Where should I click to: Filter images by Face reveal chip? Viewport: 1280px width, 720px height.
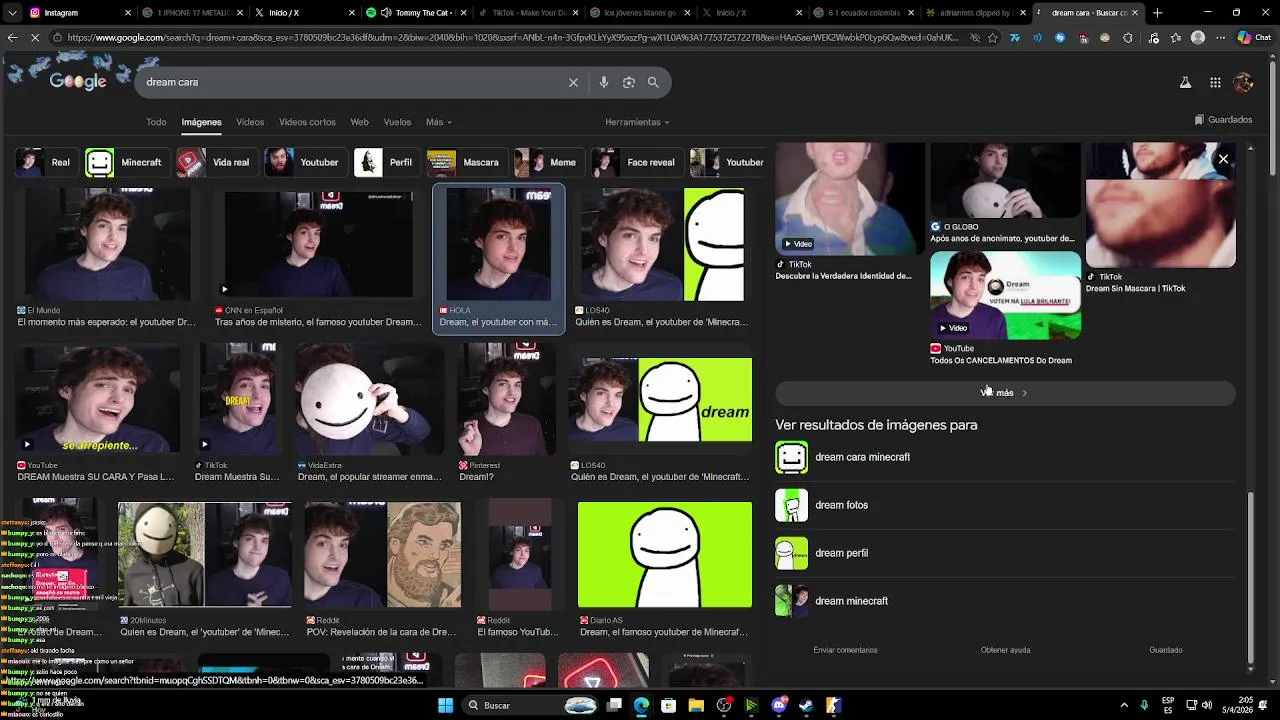(x=636, y=162)
